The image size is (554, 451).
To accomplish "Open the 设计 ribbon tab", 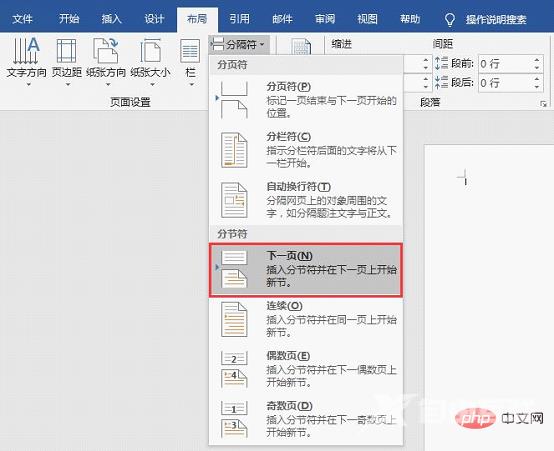I will click(154, 19).
